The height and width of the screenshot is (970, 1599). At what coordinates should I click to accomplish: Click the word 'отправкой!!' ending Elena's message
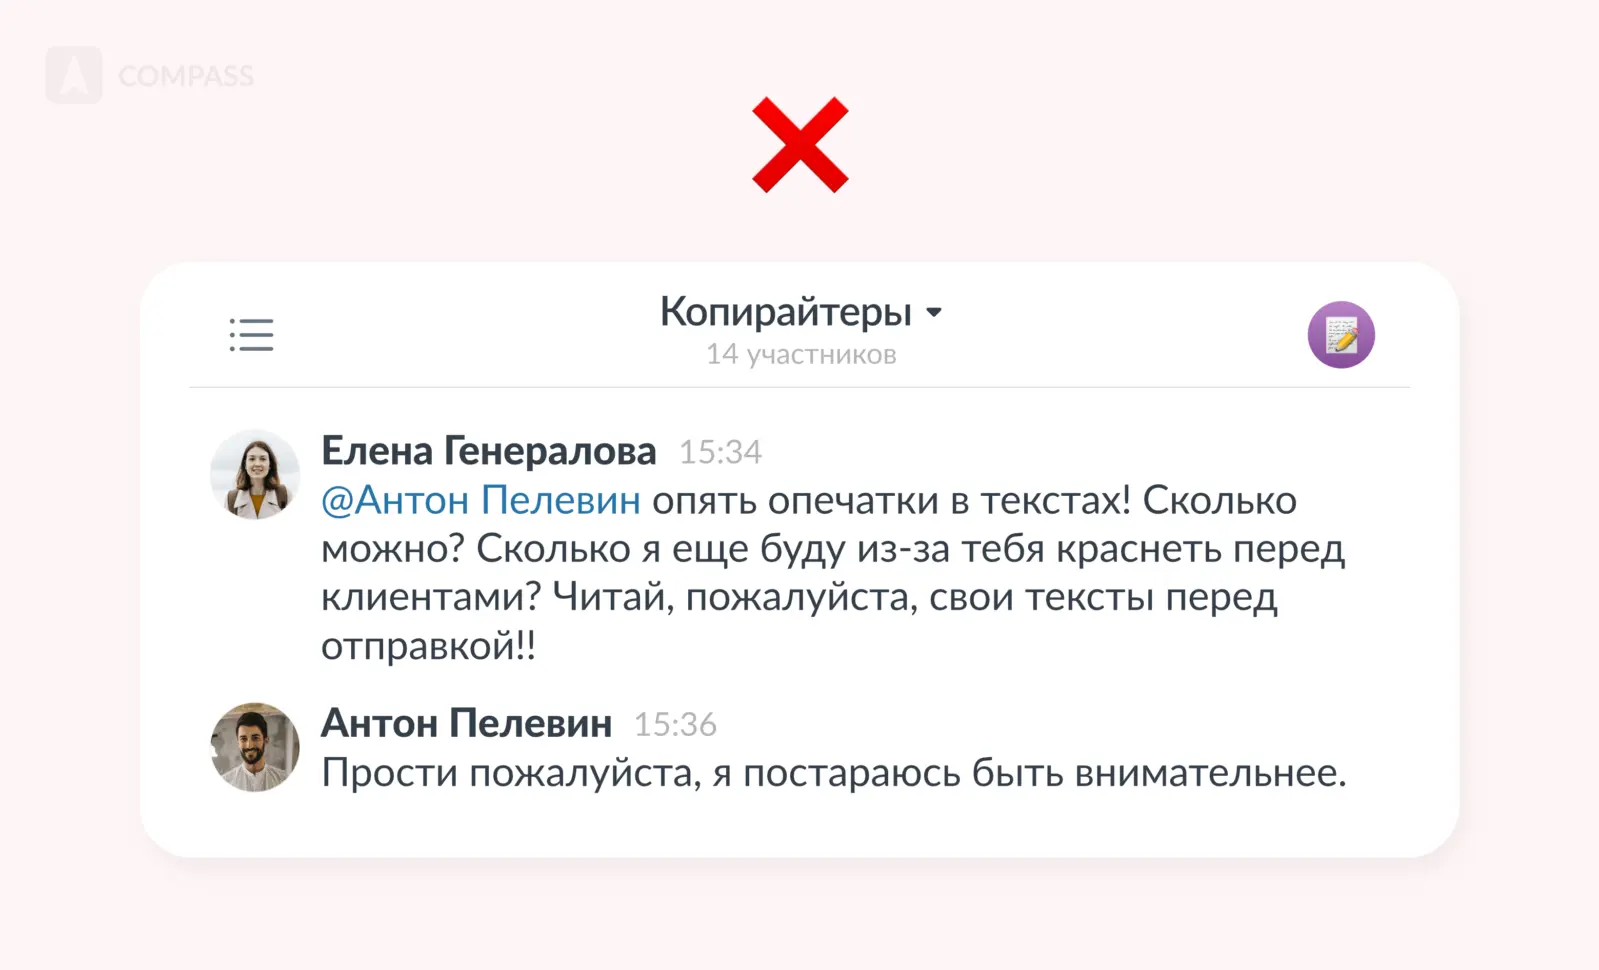[428, 646]
